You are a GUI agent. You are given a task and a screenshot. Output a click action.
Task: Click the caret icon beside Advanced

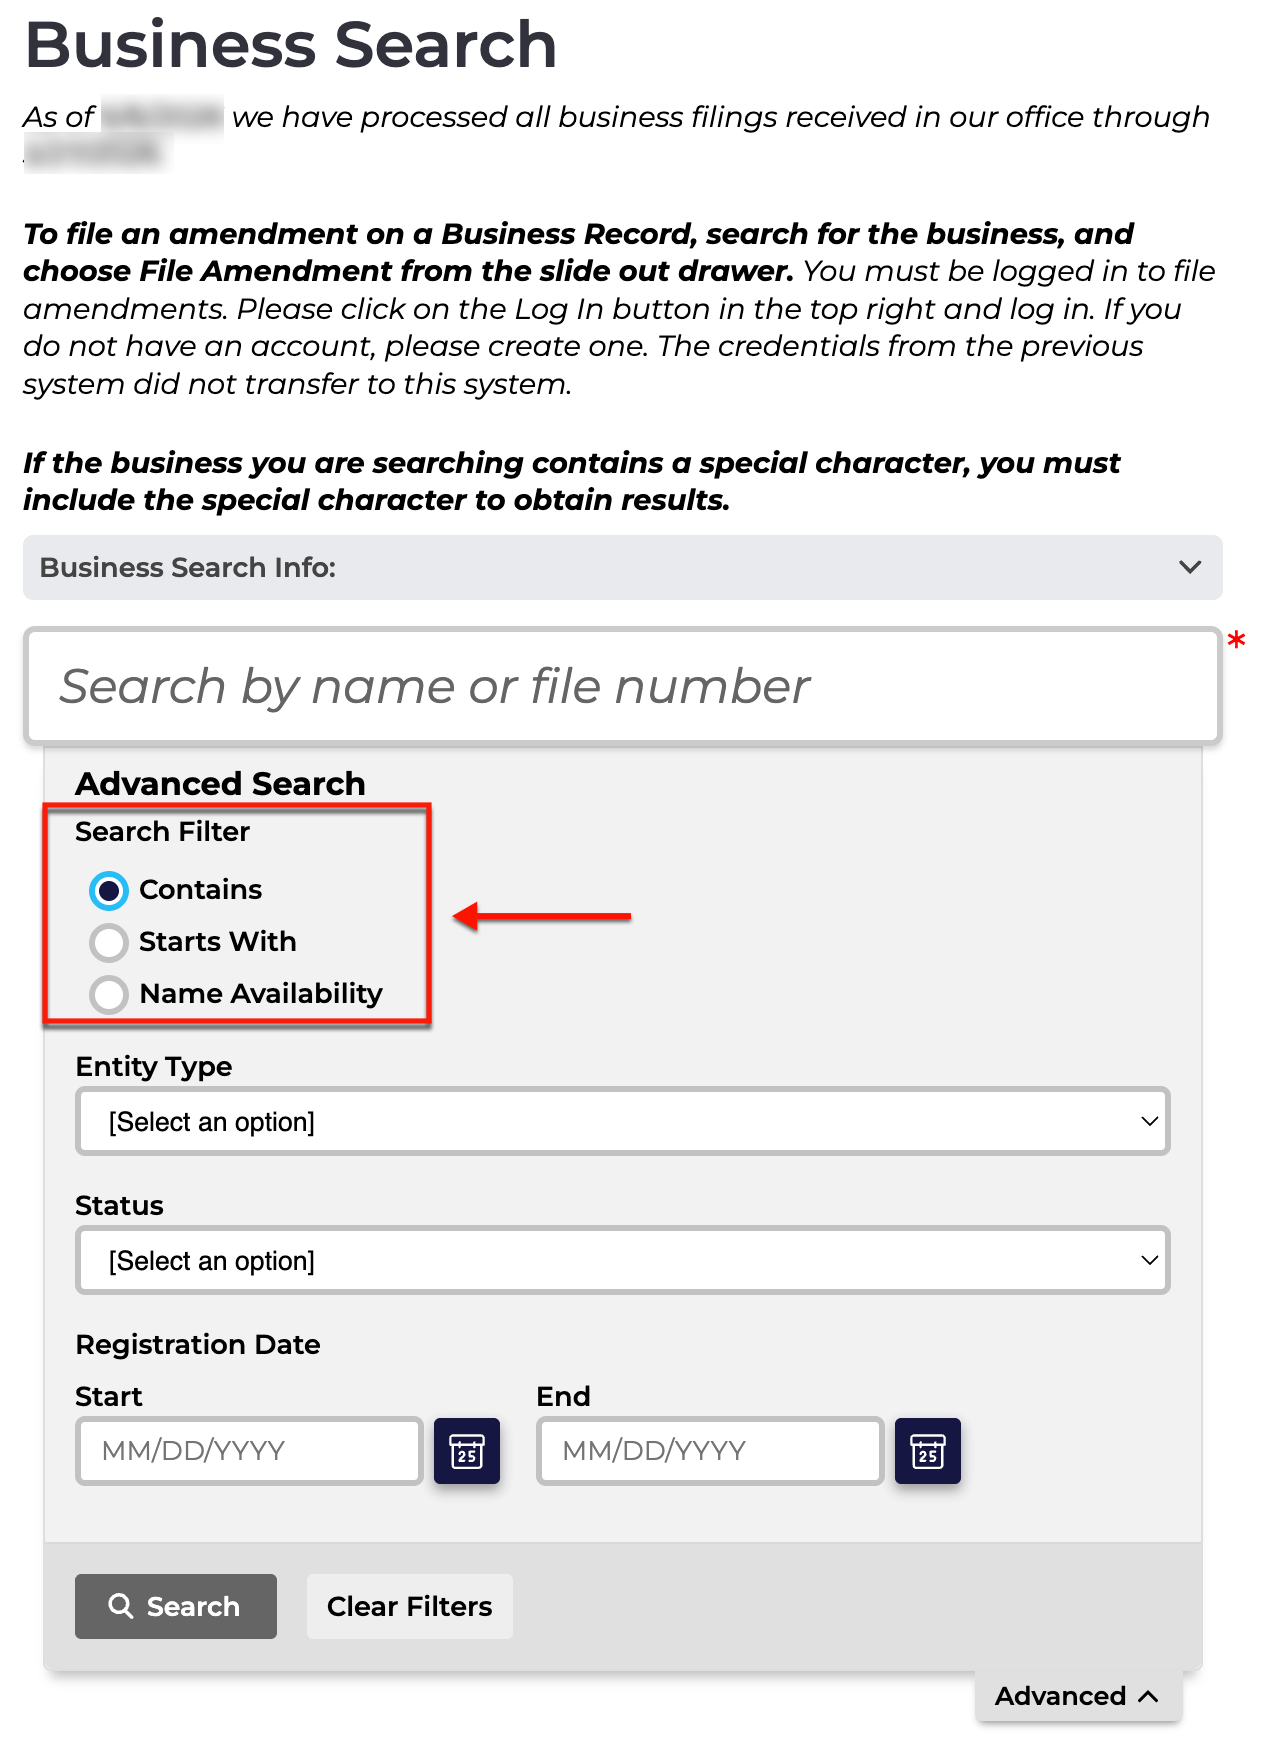click(1149, 1696)
